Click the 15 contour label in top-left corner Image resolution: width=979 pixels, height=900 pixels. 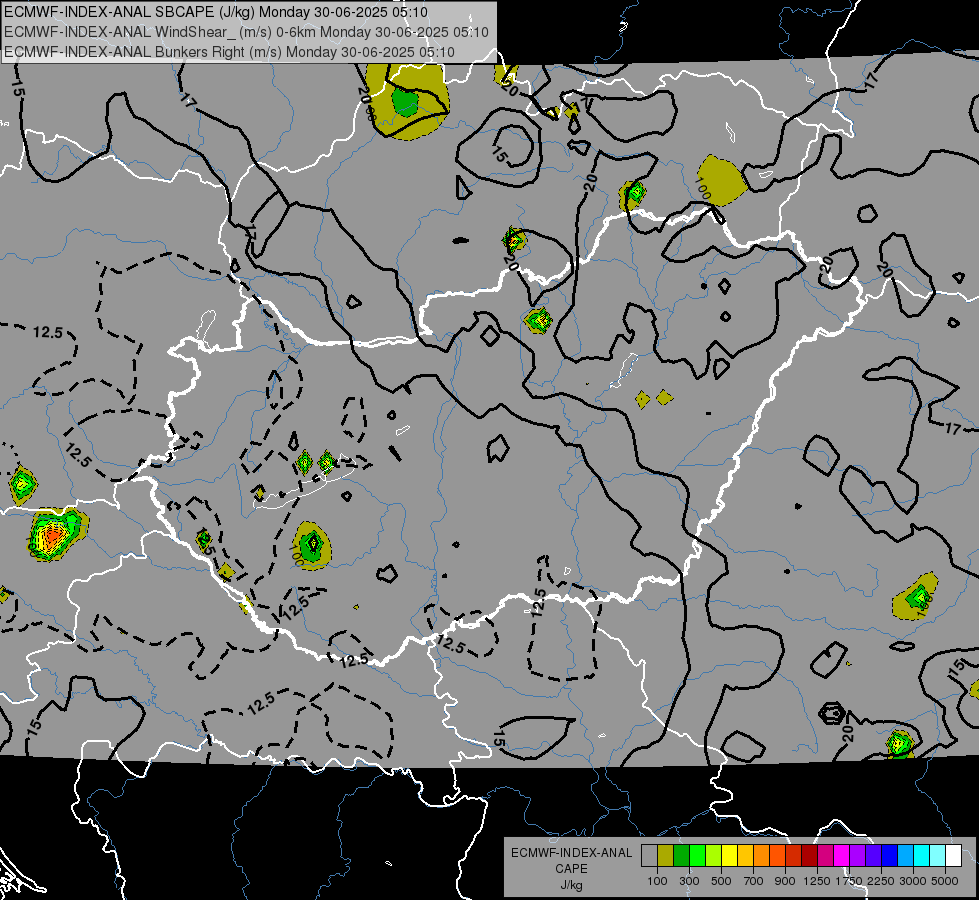19,88
